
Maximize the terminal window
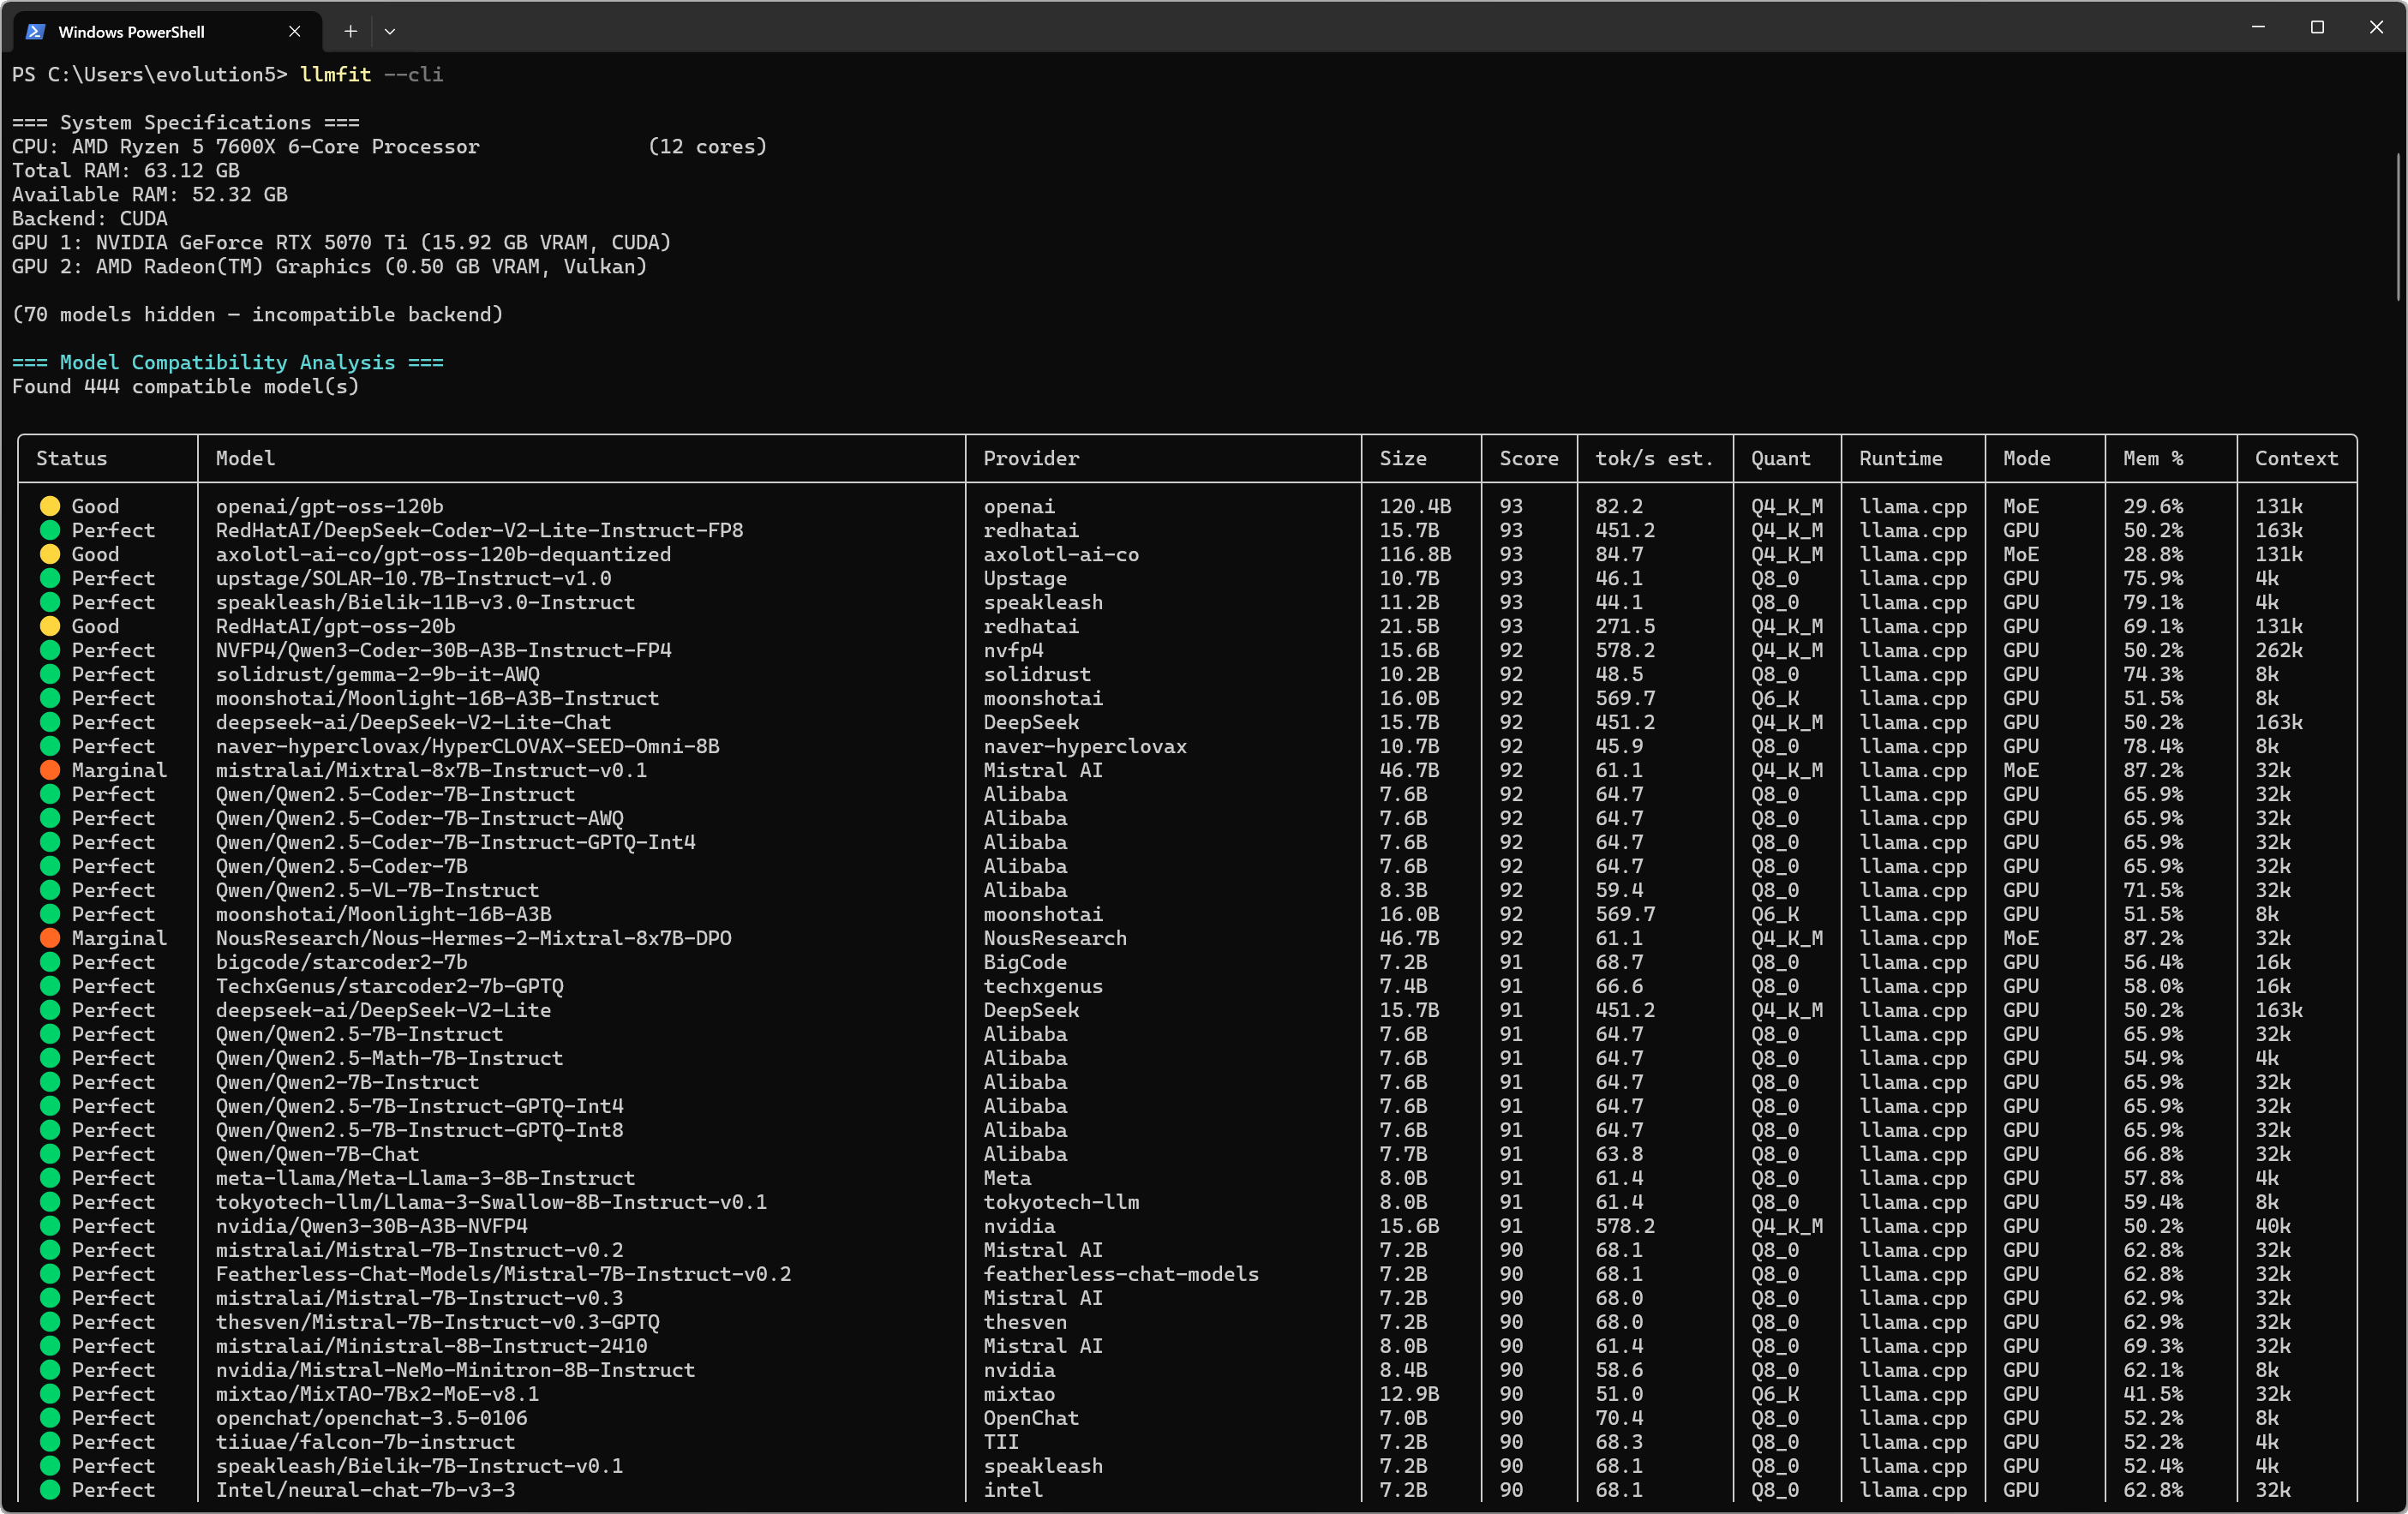click(2317, 28)
